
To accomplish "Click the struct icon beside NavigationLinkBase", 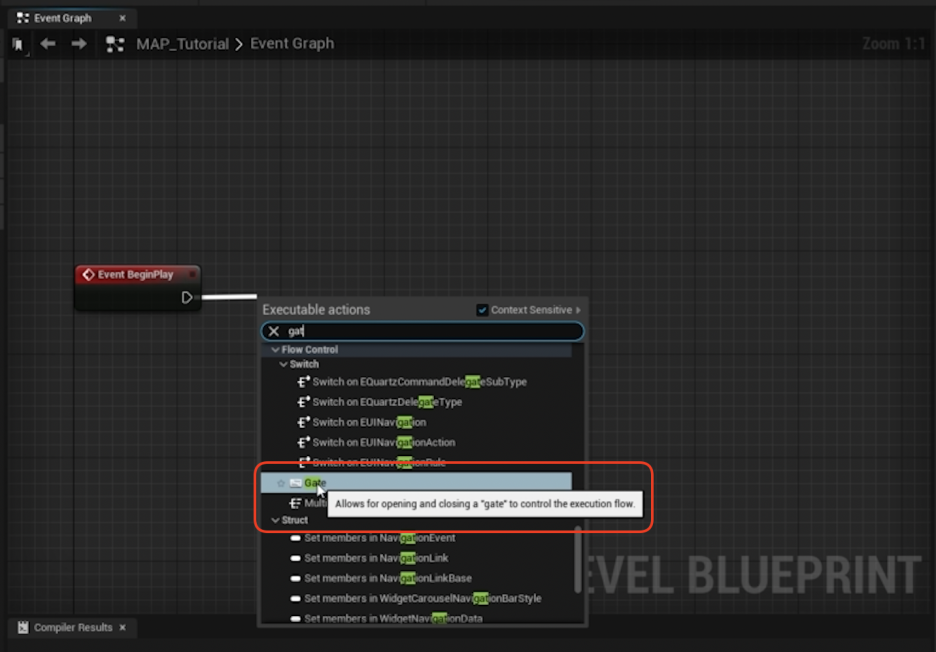I will pos(295,579).
